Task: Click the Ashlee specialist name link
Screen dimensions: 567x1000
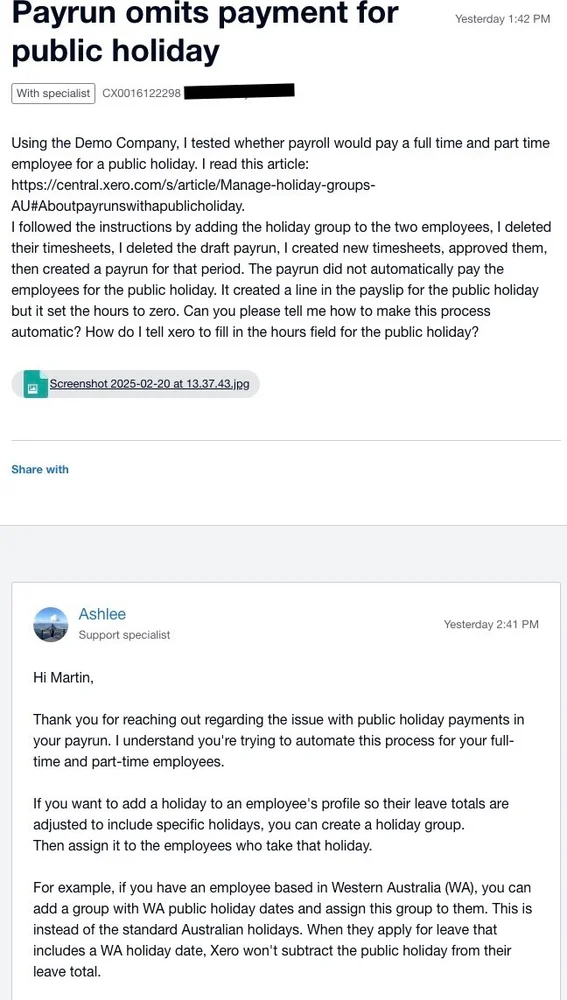Action: click(x=102, y=614)
